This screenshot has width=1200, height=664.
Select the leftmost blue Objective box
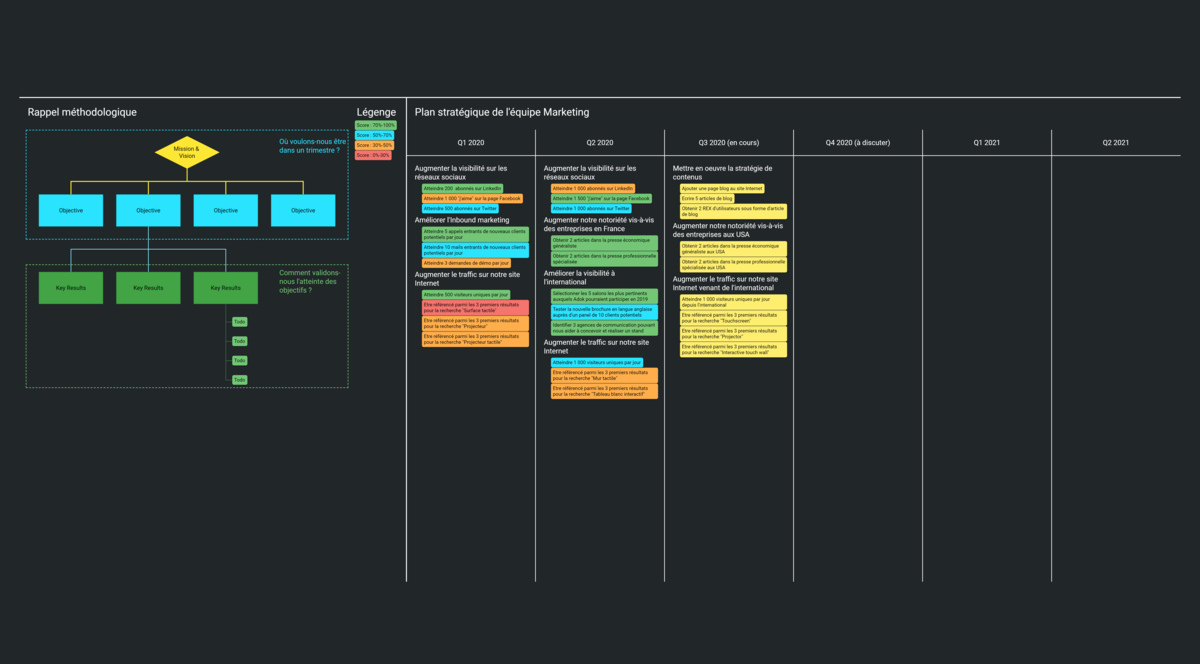click(x=70, y=210)
